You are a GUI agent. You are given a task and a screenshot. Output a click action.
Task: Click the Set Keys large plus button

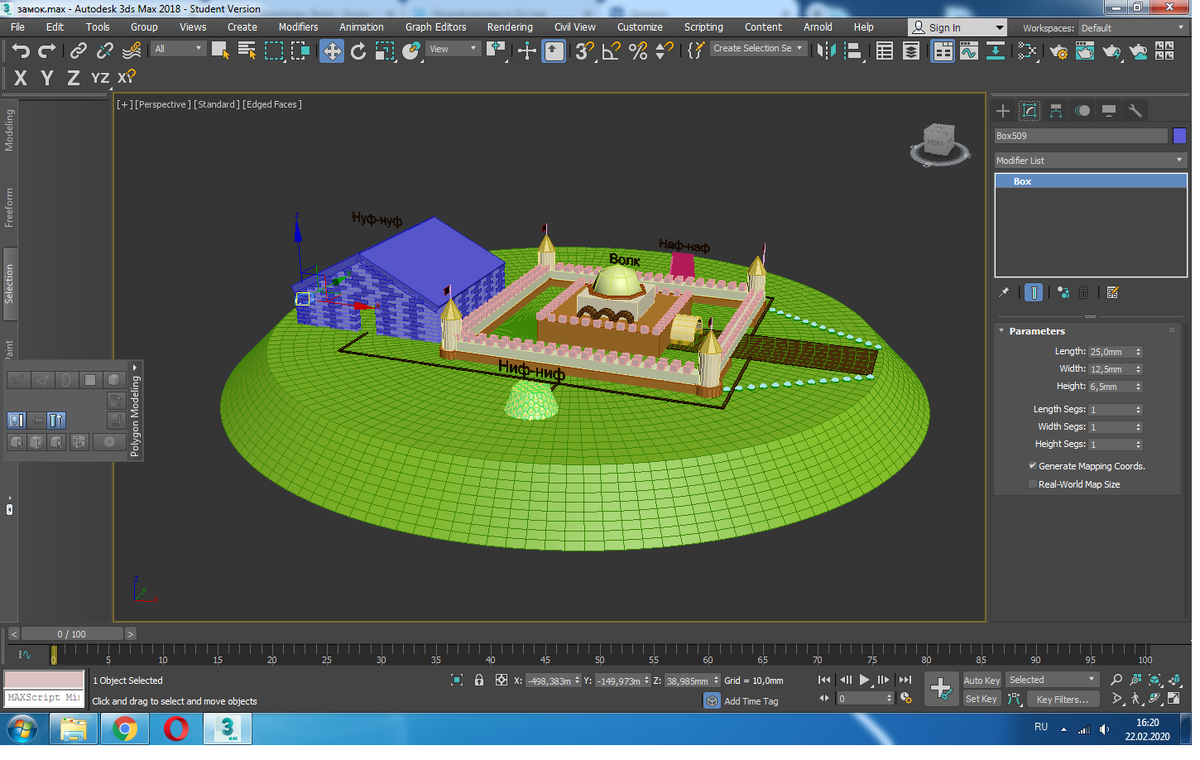tap(941, 689)
